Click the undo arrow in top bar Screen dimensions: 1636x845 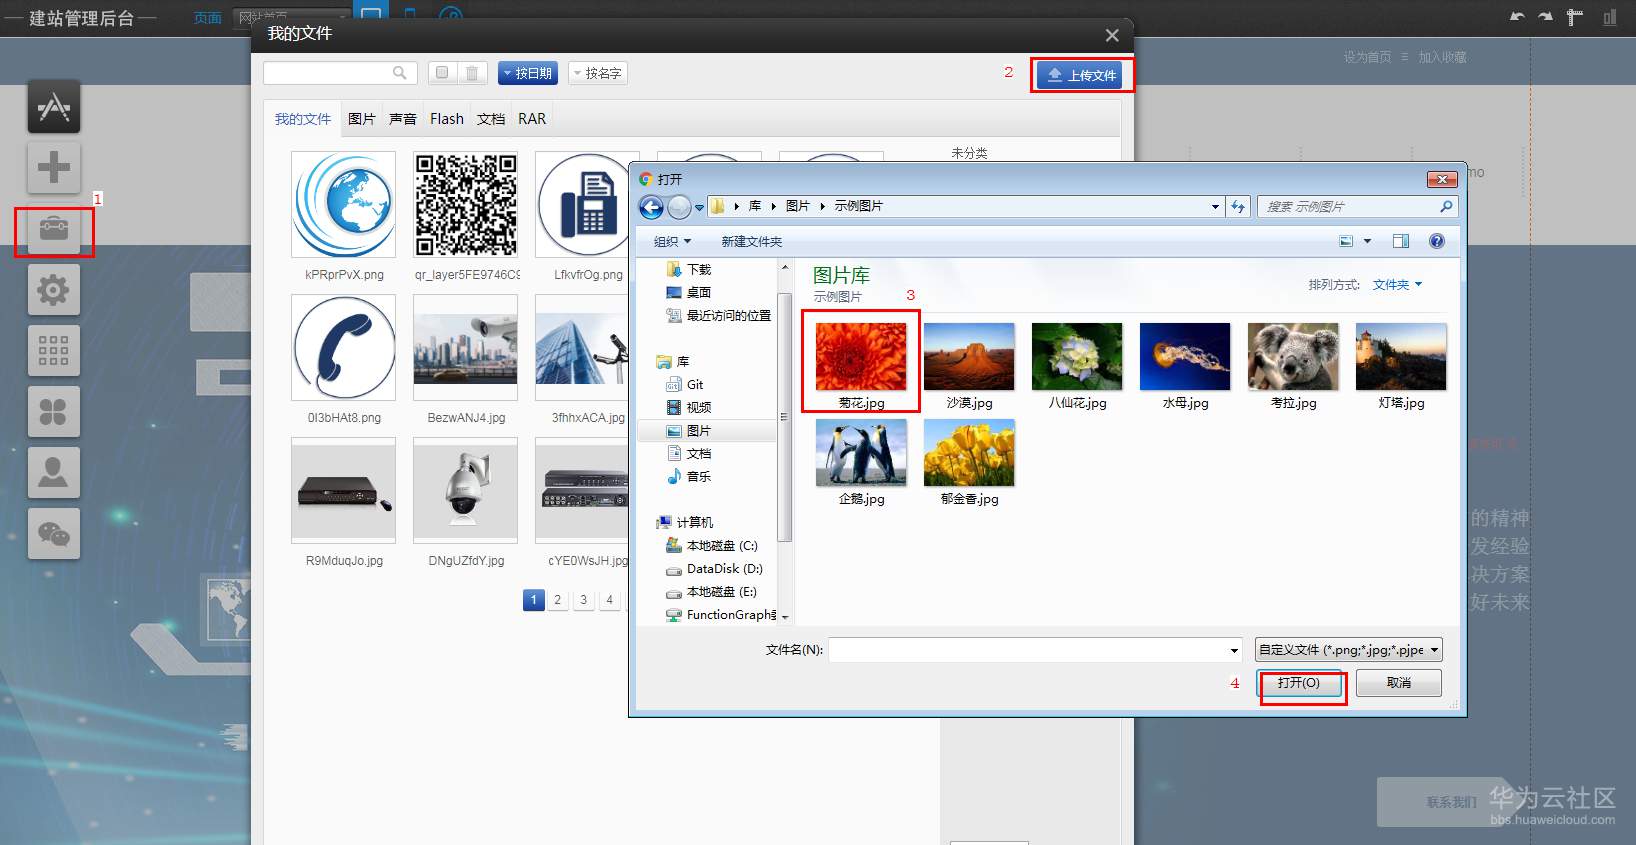click(1517, 17)
